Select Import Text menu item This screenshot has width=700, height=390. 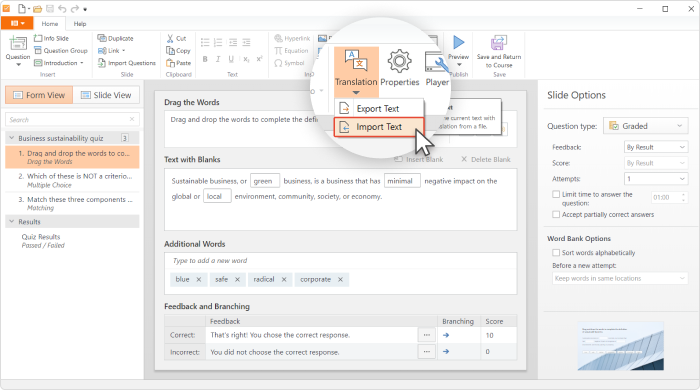tap(379, 127)
